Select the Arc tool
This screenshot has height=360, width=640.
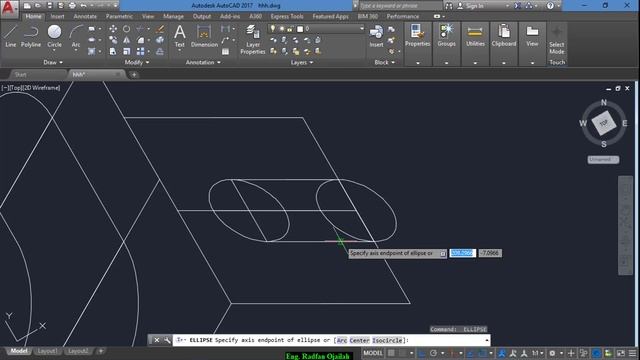pos(76,36)
